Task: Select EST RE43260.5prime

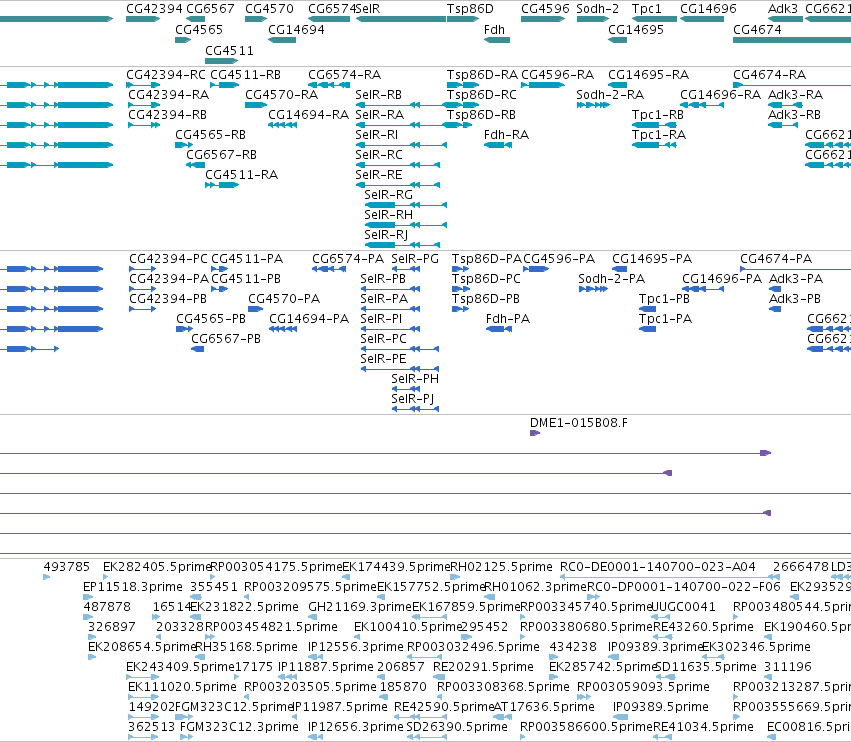Action: [703, 626]
